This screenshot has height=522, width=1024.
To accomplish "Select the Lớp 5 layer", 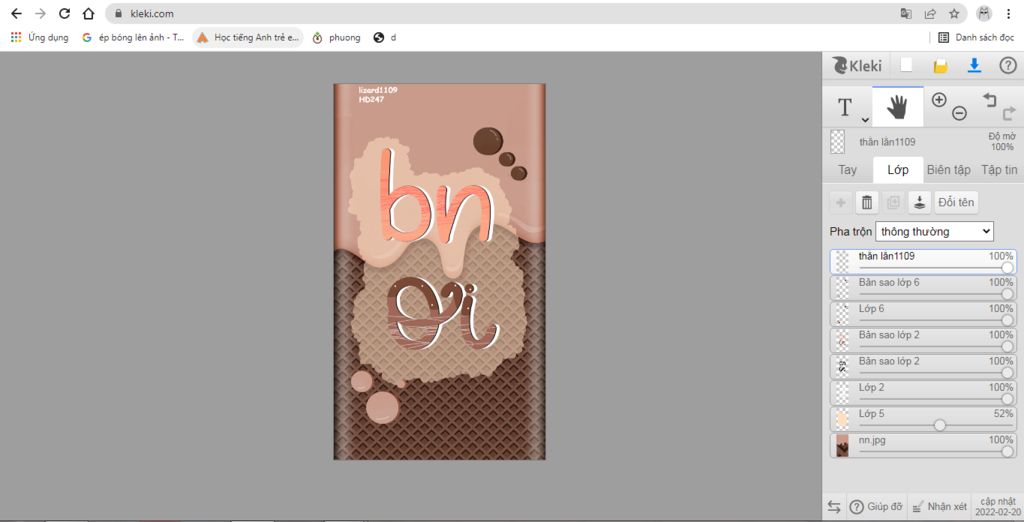I will point(923,419).
